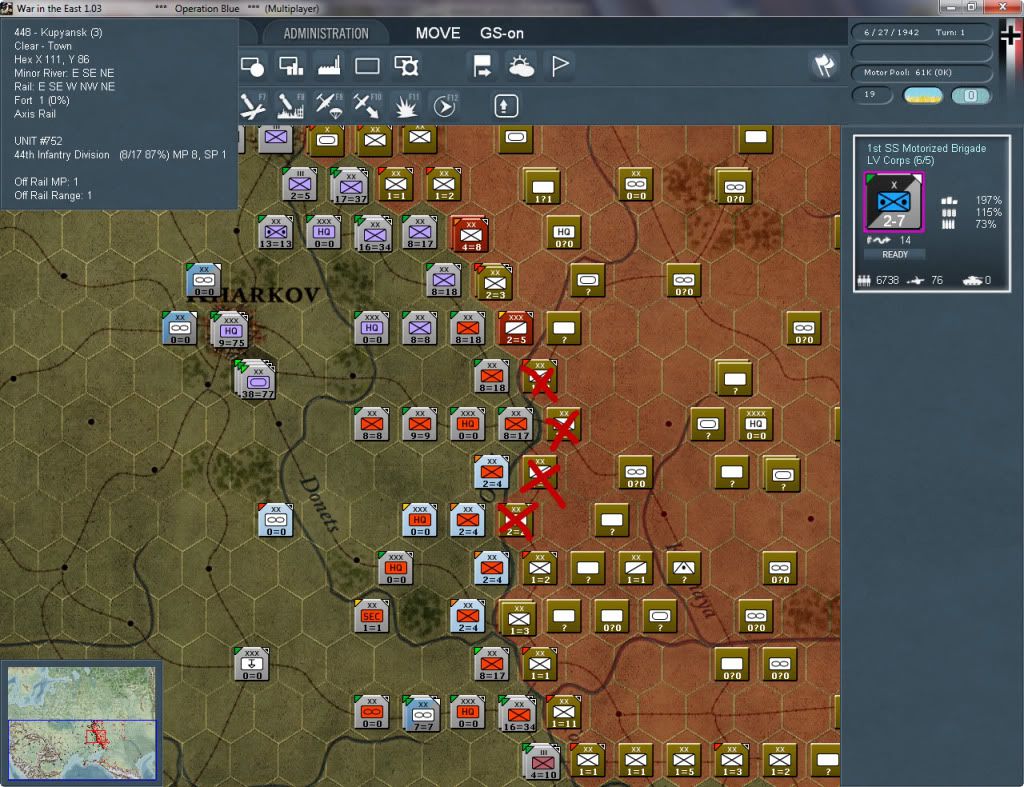Screen dimensions: 1024x787
Task: Select the red Soviet unit labeled 4=8
Action: (470, 234)
